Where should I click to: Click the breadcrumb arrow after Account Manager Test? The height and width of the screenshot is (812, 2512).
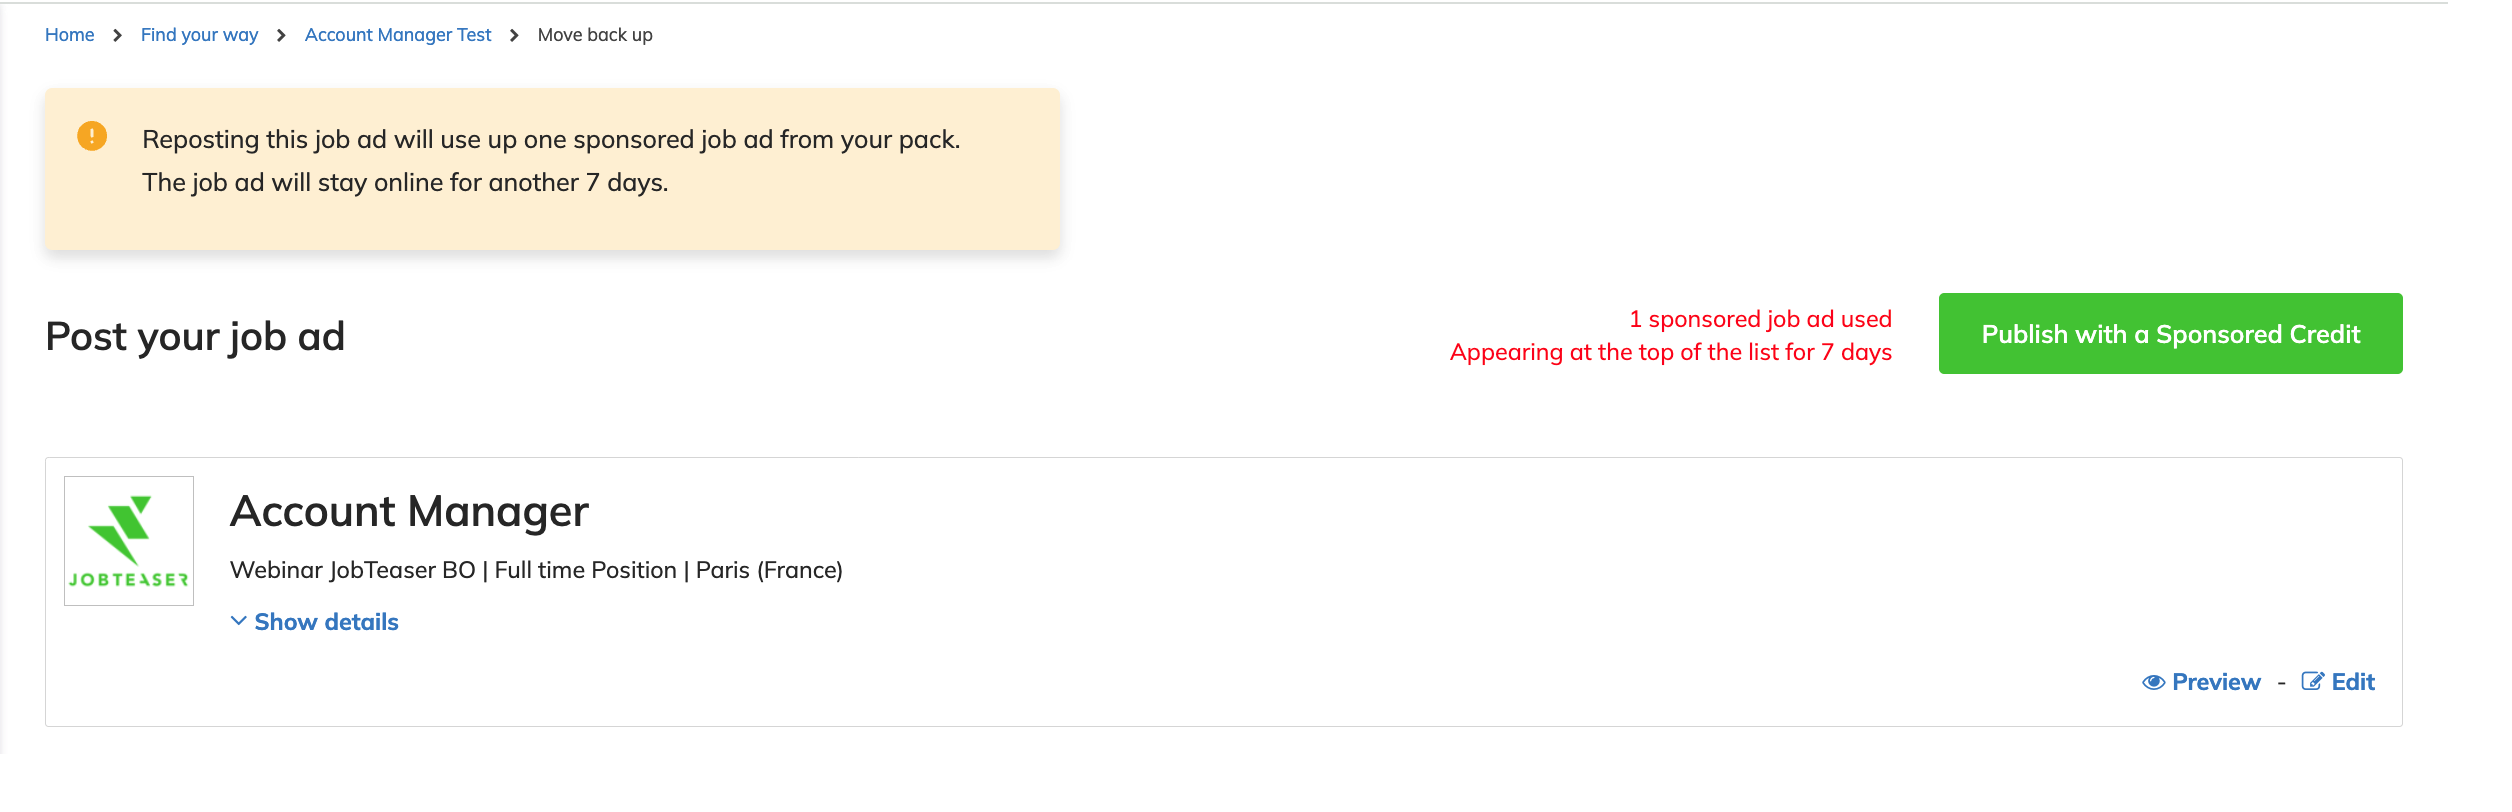pyautogui.click(x=514, y=36)
